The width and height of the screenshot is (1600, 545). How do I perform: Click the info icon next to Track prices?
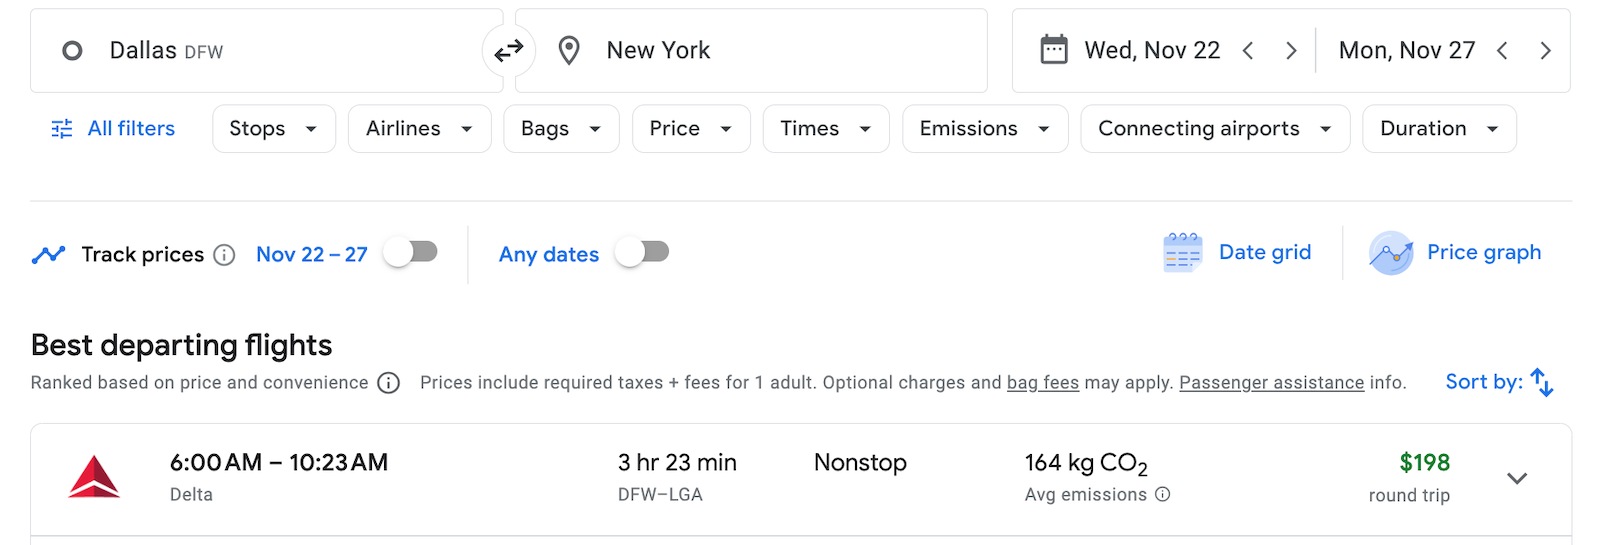click(x=225, y=255)
